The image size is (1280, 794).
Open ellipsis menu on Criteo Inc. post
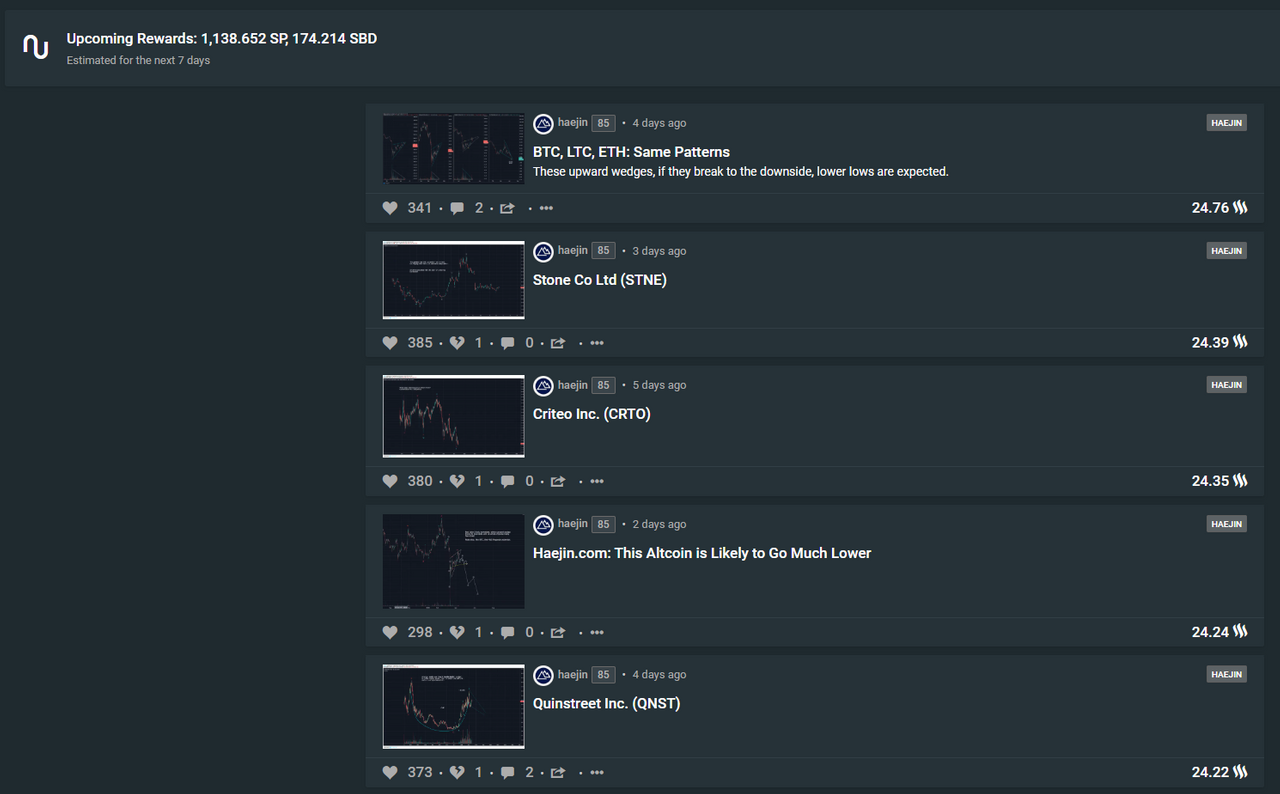tap(597, 481)
